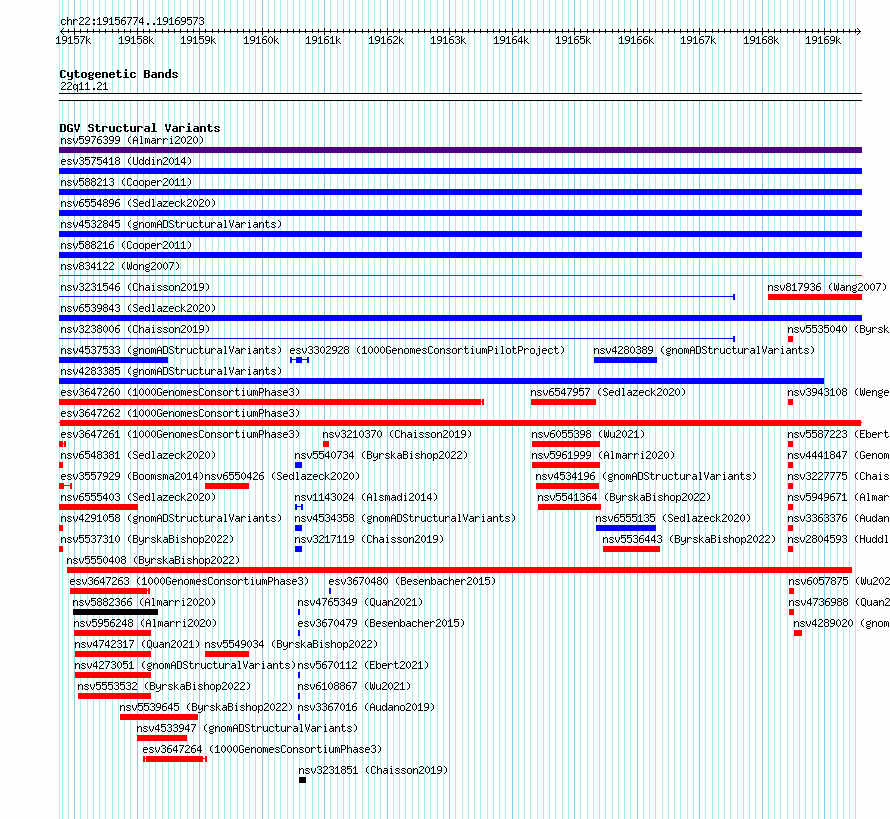
Task: Select esv3670479 (Besenbacher2015) label
Action: tap(381, 623)
